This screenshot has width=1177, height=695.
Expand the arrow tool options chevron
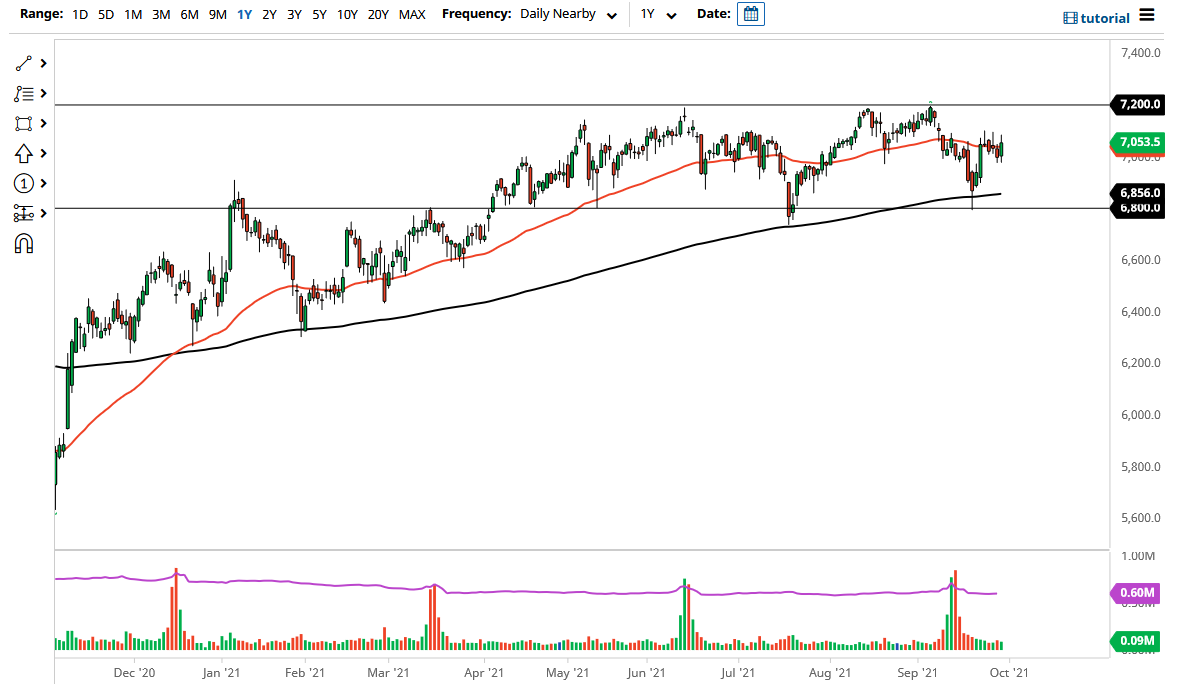pos(42,153)
